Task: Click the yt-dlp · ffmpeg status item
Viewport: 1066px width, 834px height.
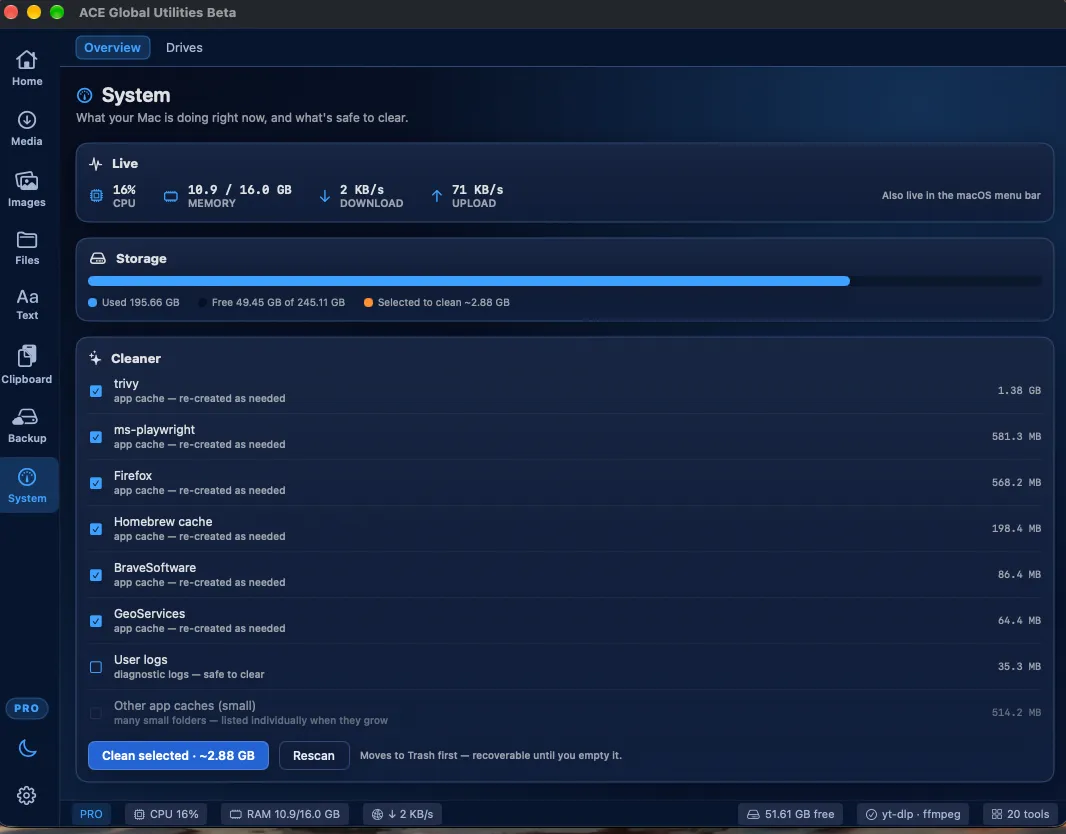Action: (913, 814)
